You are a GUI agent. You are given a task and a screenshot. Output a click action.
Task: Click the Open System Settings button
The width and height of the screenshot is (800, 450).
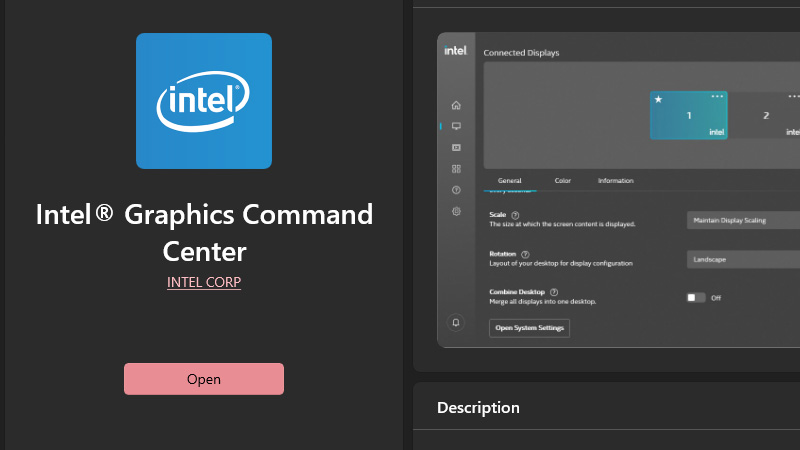point(529,328)
